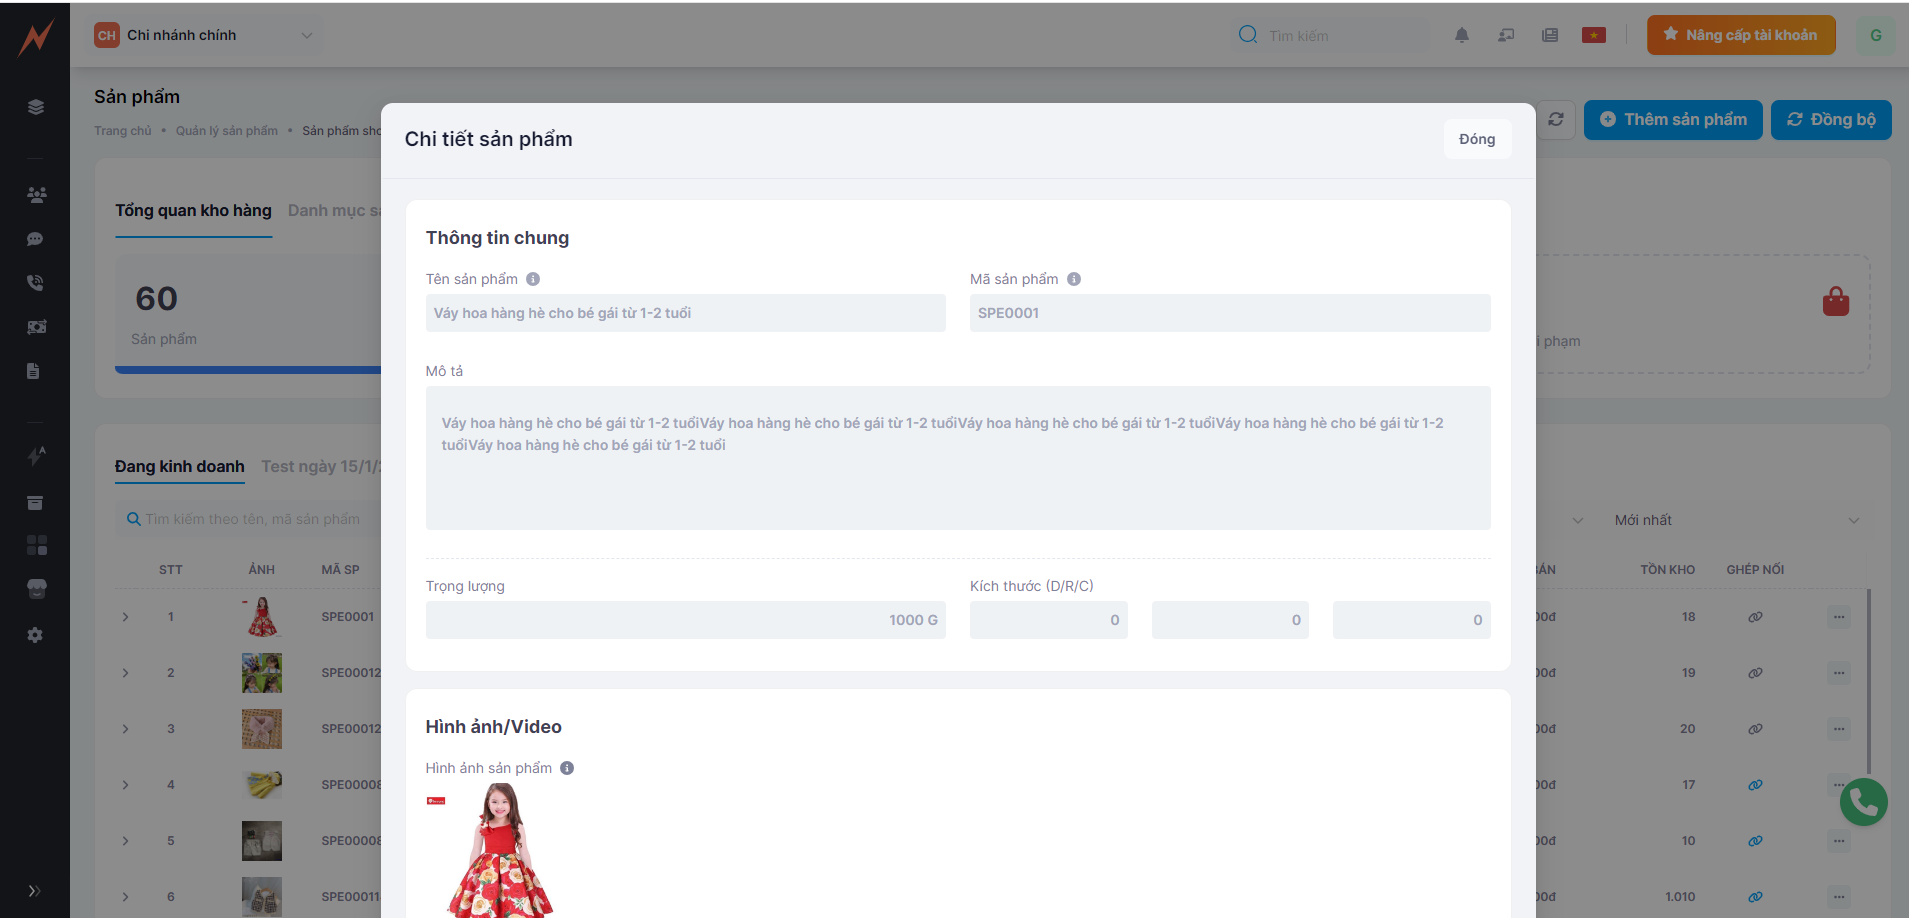Click the refresh icon beside Thêm sản phẩm
Screen dimensions: 1909x918
(1556, 119)
